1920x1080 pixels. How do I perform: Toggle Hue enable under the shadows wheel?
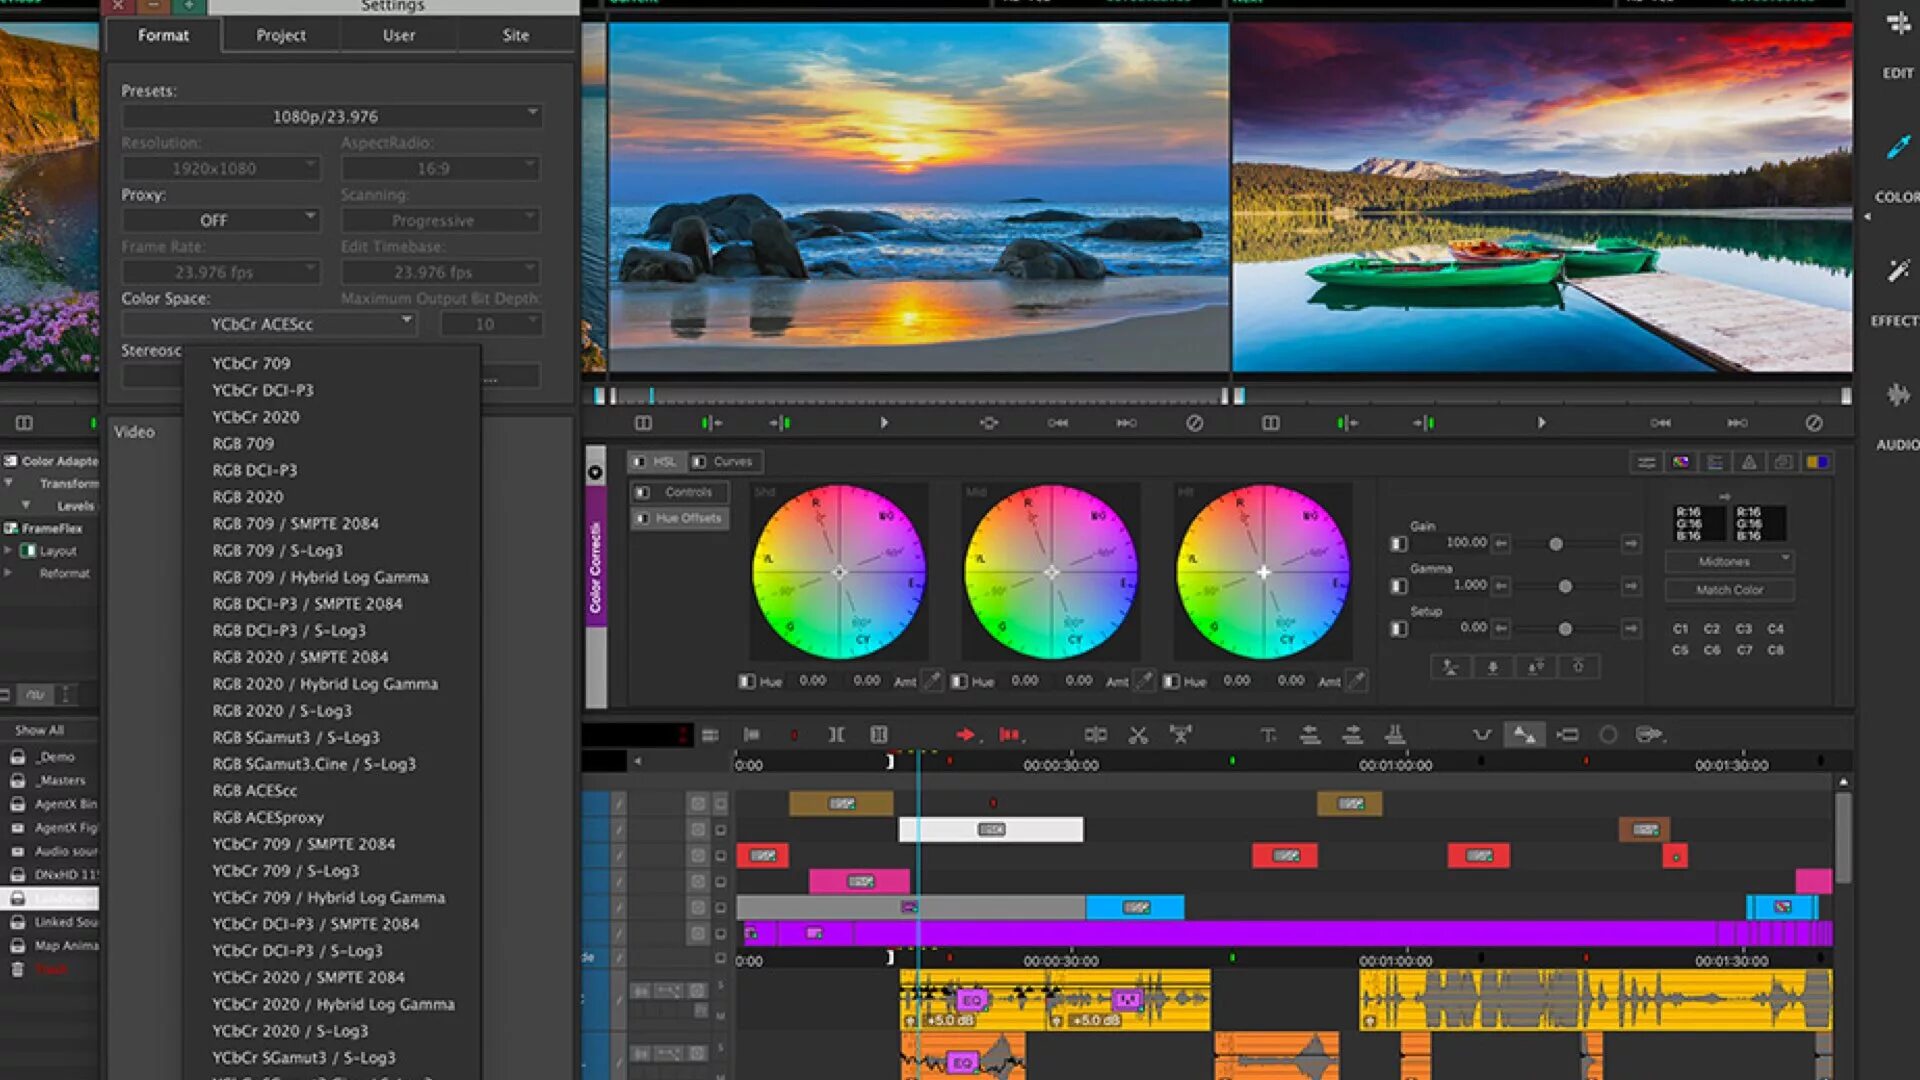tap(747, 681)
